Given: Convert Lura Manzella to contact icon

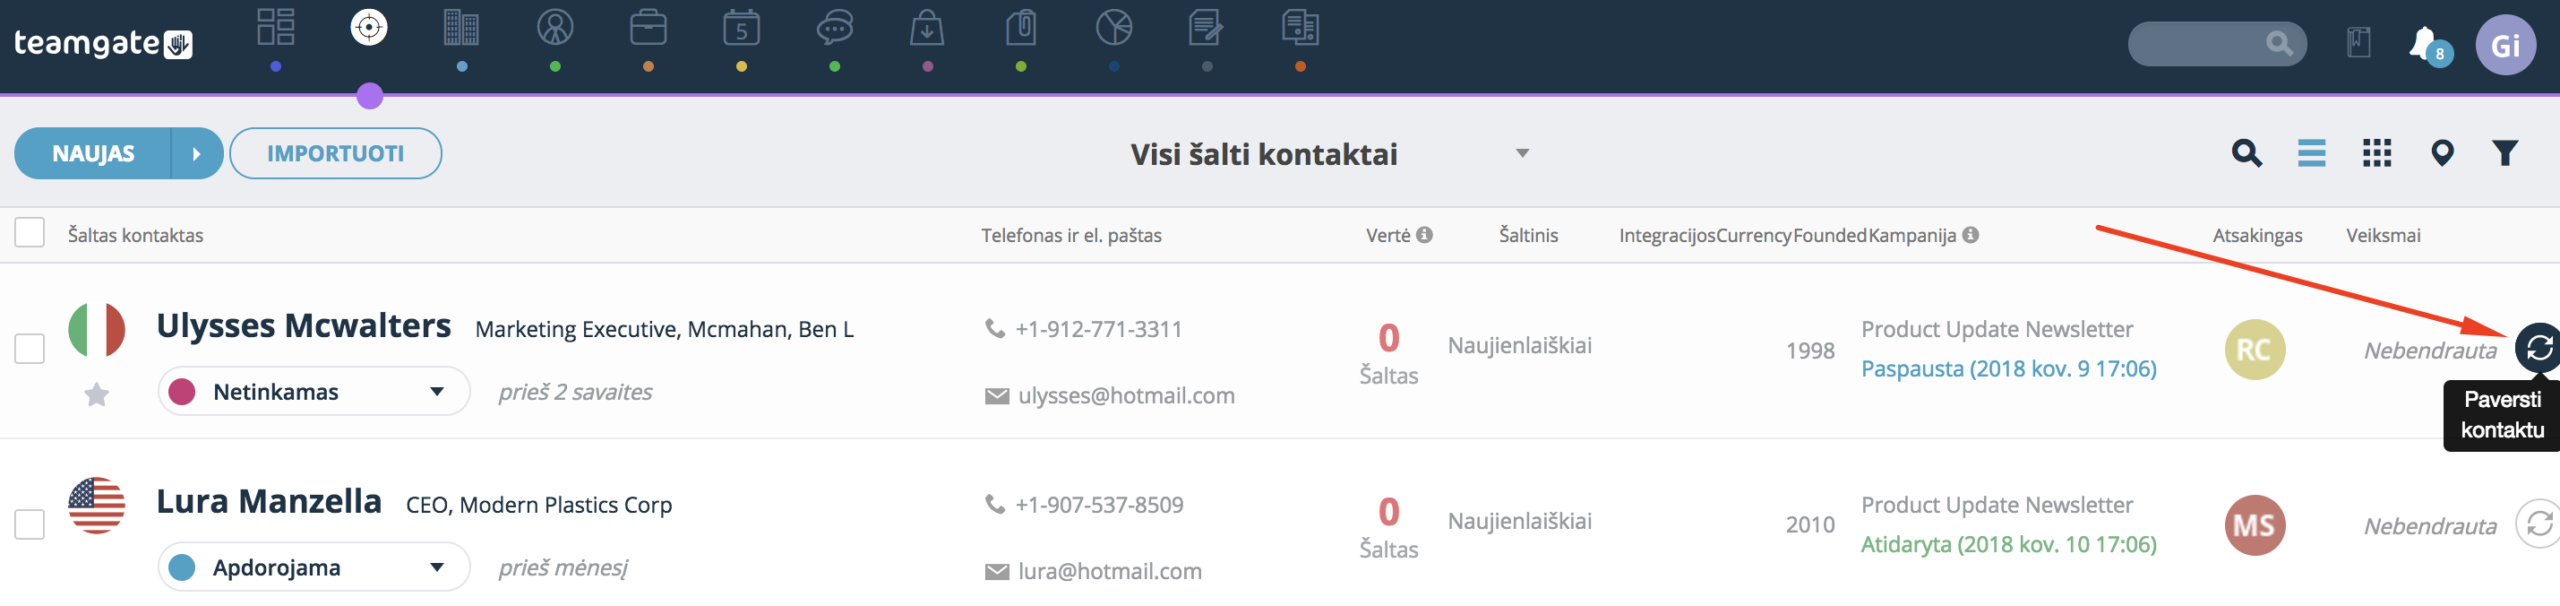Looking at the screenshot, I should pyautogui.click(x=2539, y=523).
